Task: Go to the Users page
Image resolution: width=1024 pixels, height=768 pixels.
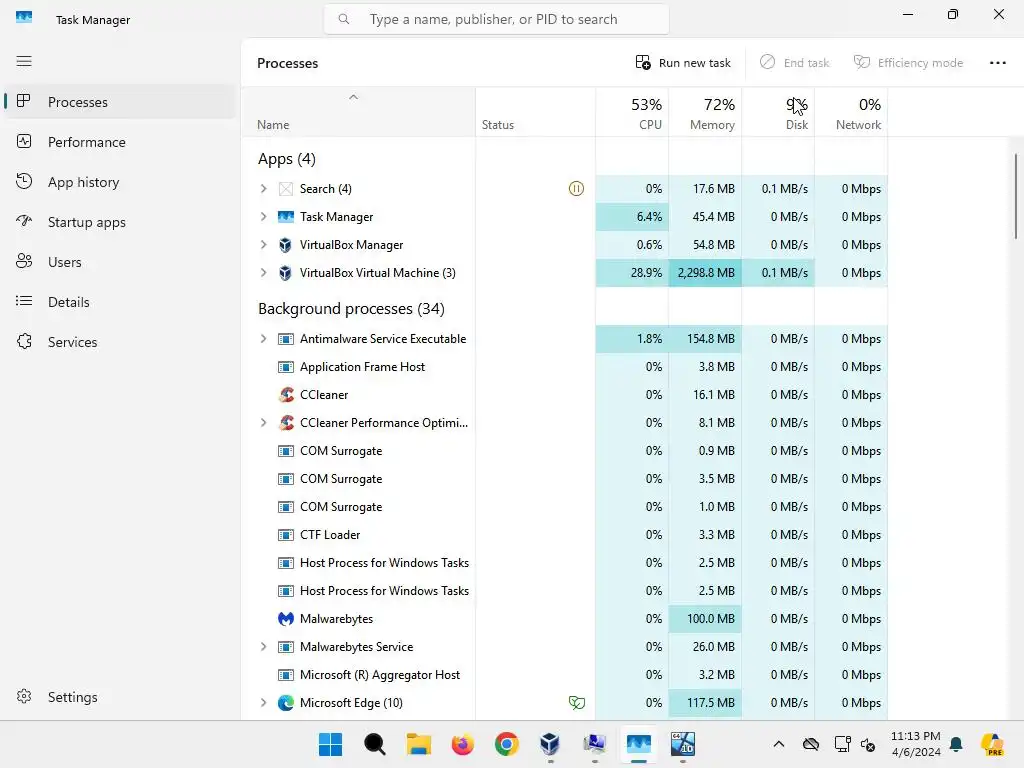Action: point(120,262)
